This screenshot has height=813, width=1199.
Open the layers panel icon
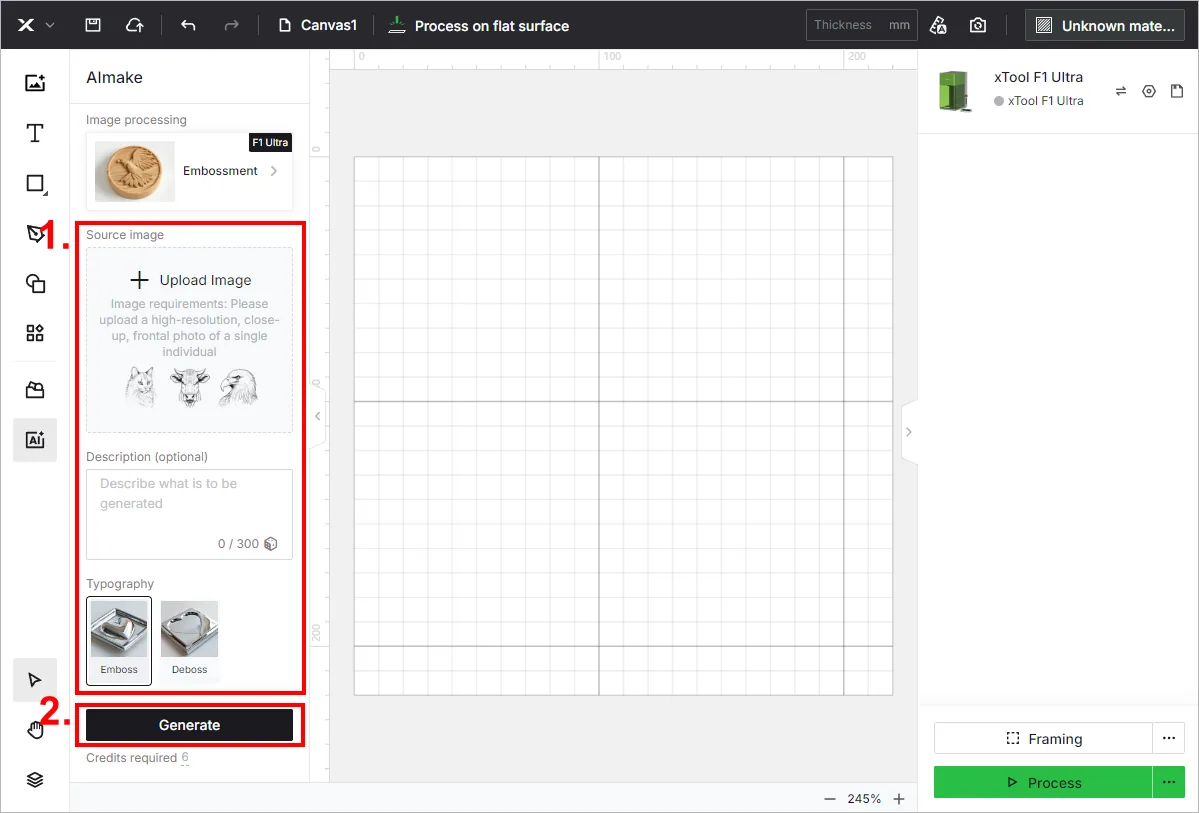(x=35, y=779)
